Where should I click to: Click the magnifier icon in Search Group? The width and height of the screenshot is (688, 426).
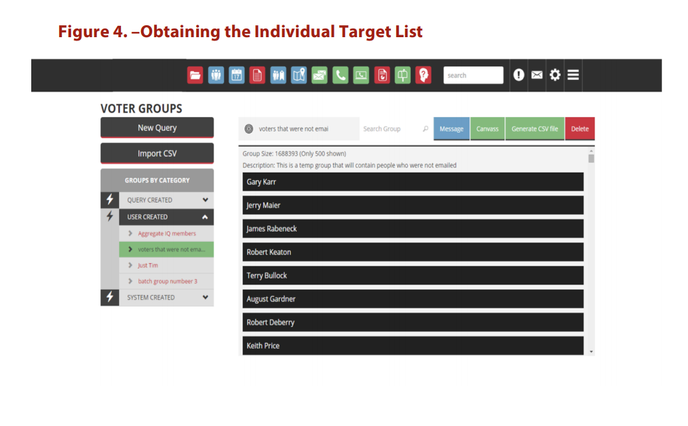click(425, 129)
